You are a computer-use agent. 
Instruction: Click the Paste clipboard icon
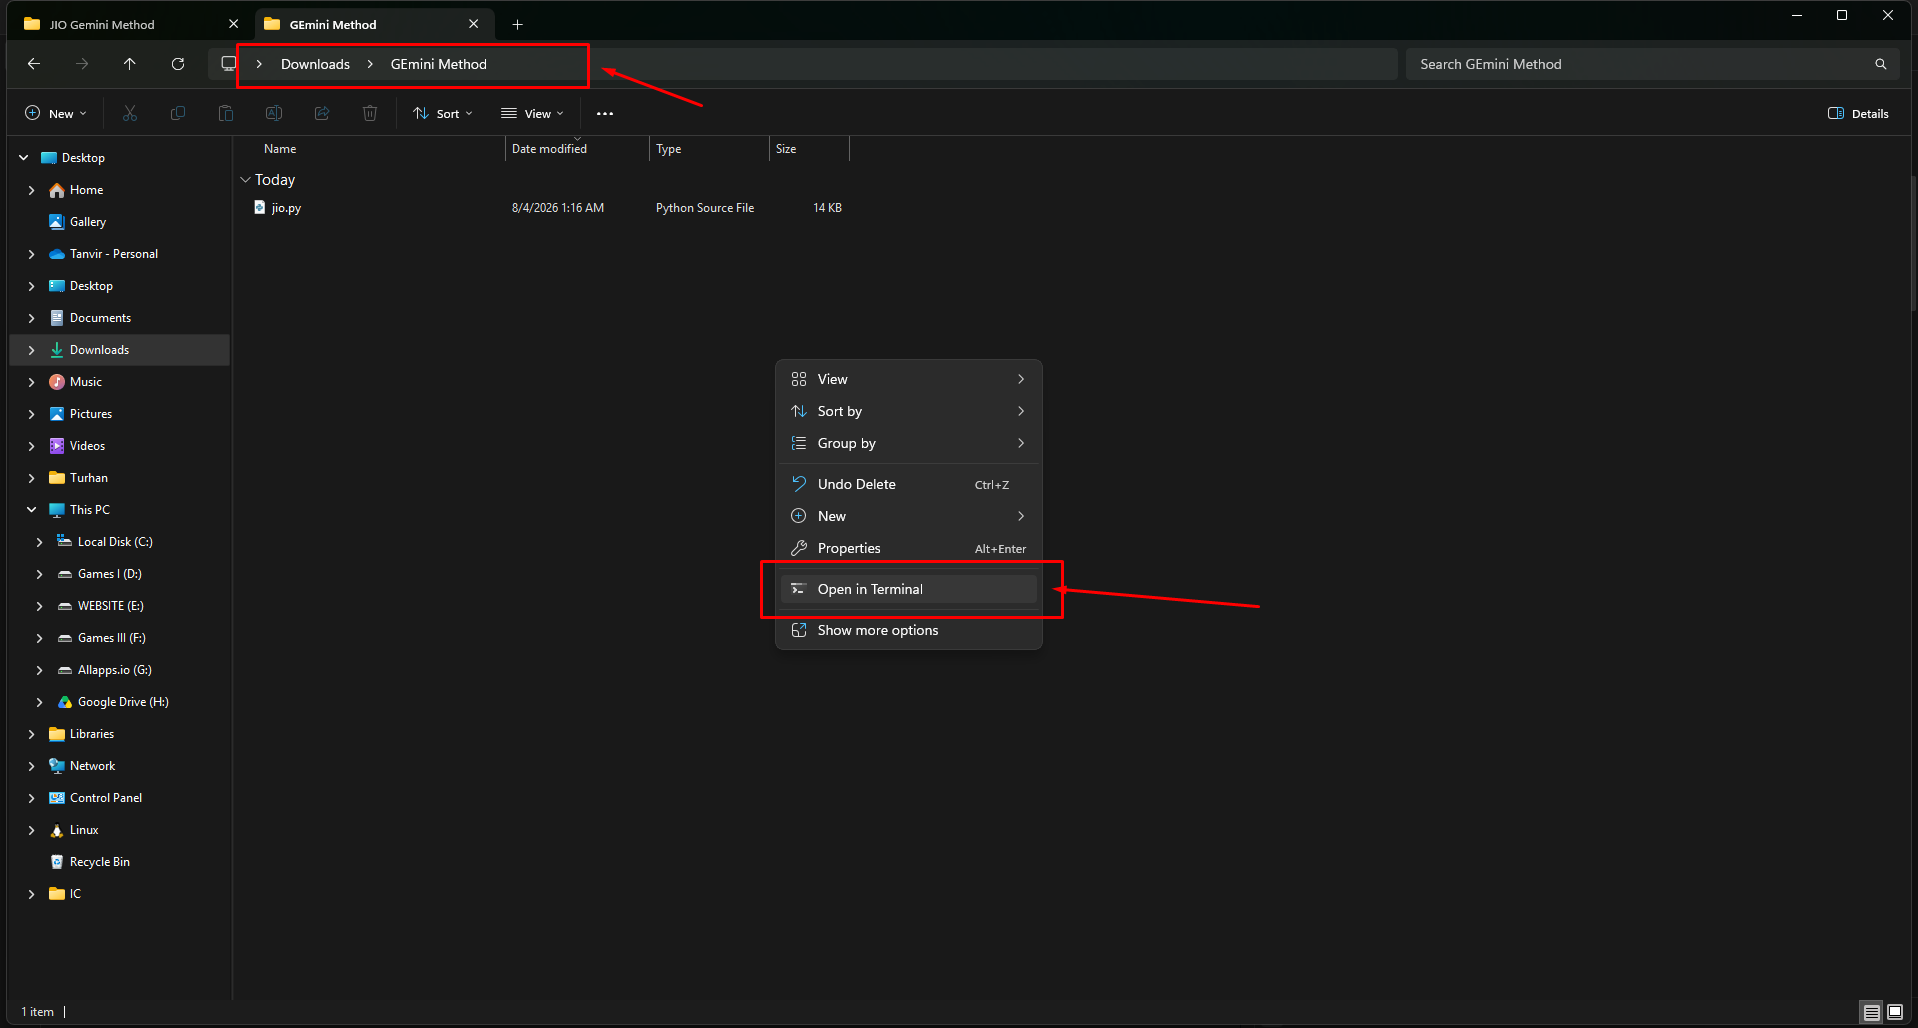coord(226,113)
